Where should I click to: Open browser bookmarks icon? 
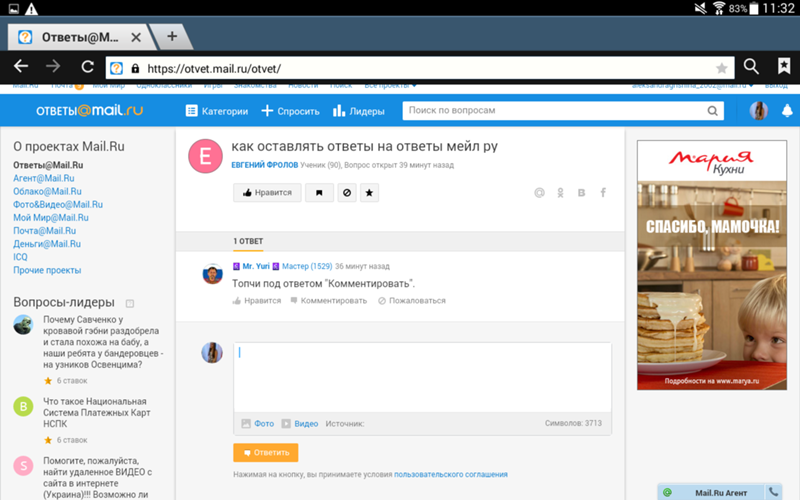[784, 66]
